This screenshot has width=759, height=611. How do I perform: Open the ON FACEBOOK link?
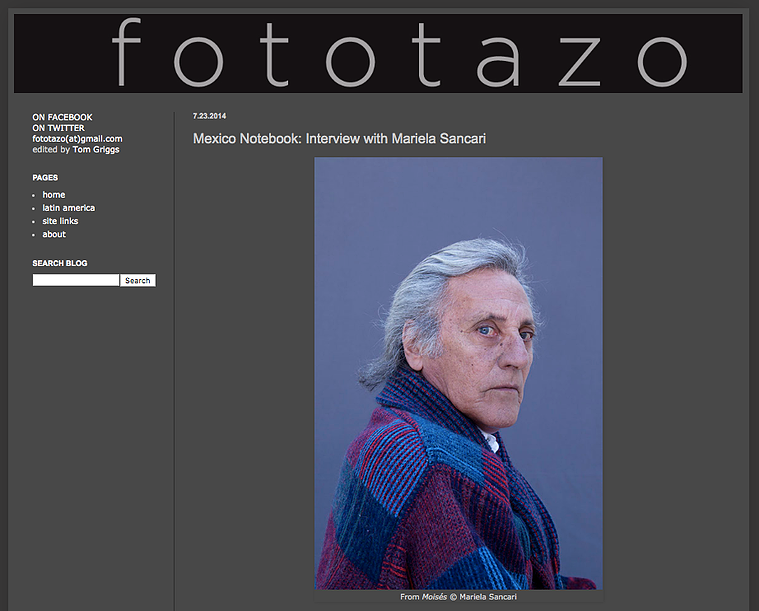click(x=62, y=117)
